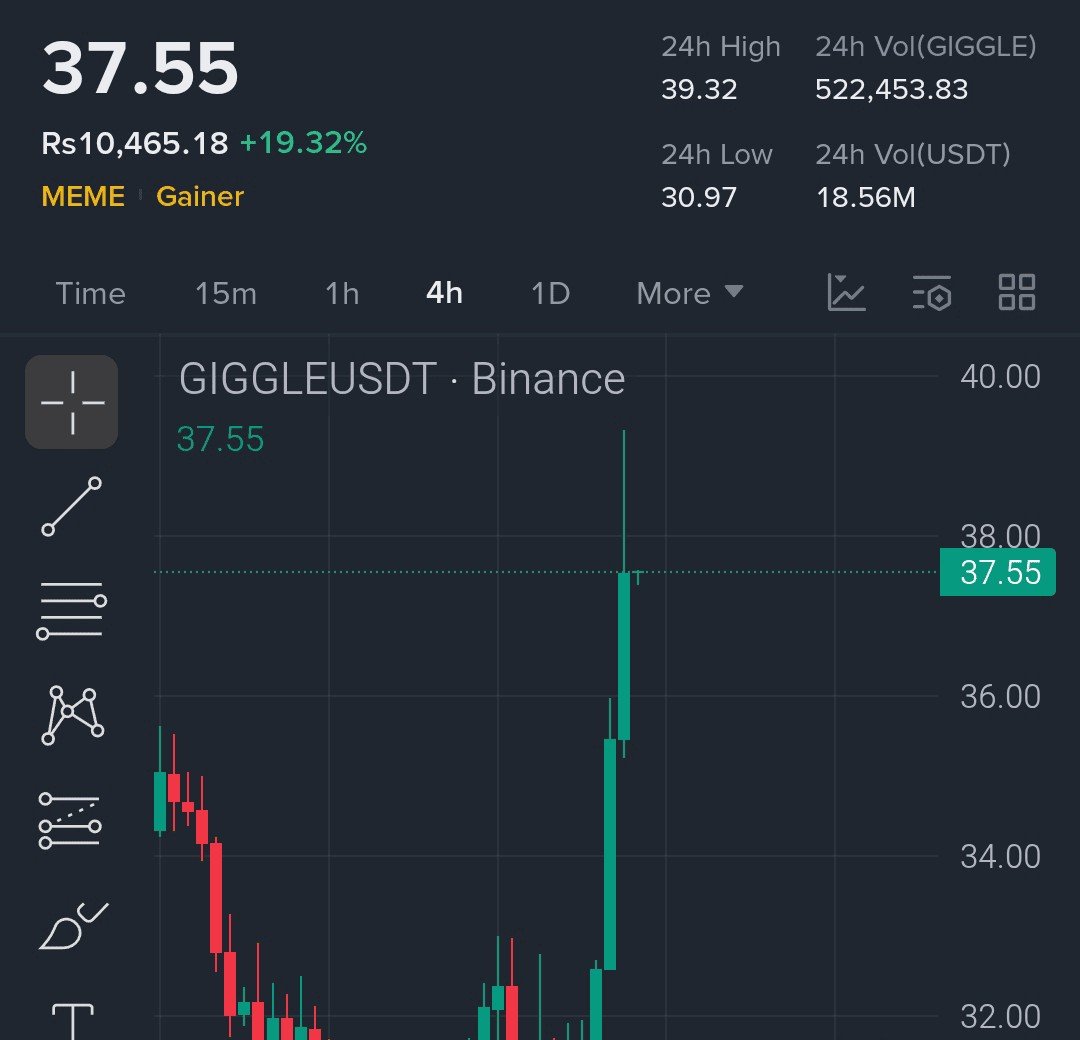Screen dimensions: 1080x1040
Task: Tap the 40.00 price axis label
Action: click(1000, 377)
